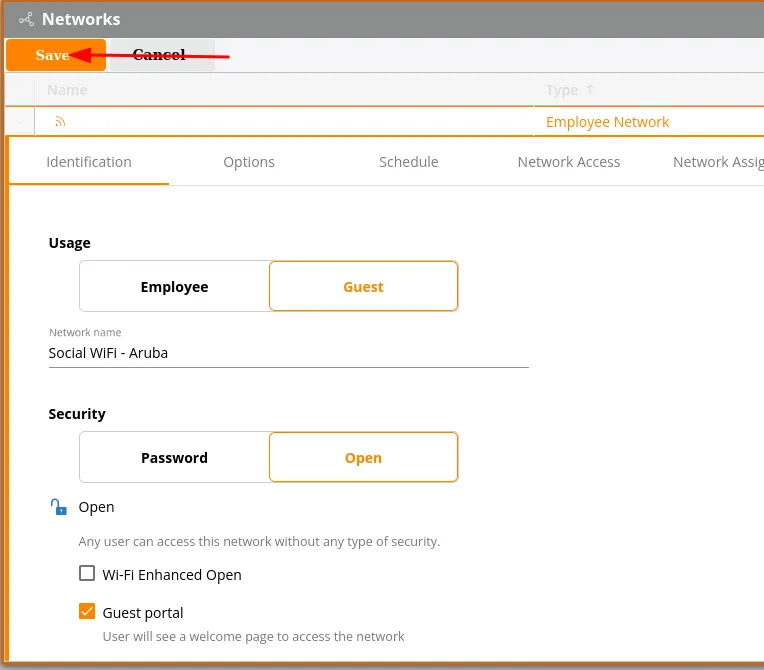
Task: Select Employee usage option
Action: [x=174, y=287]
